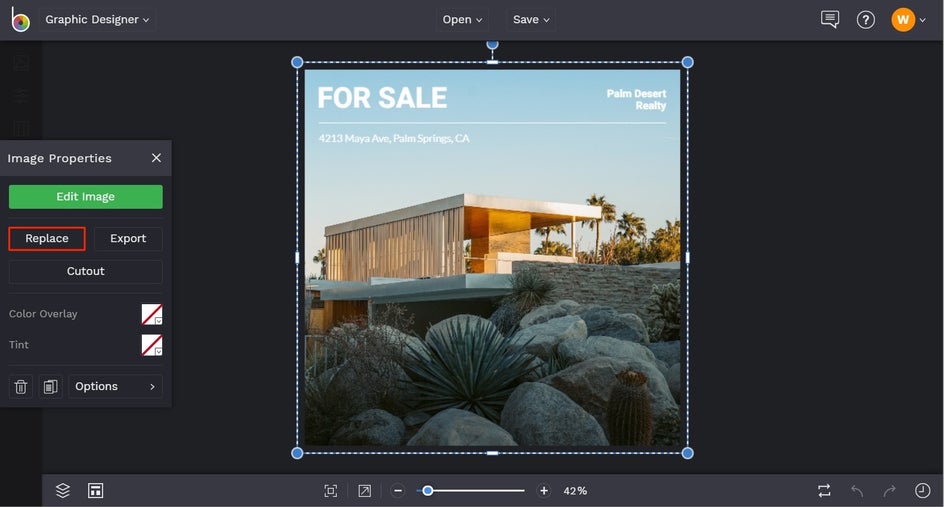Click the Export button
This screenshot has width=944, height=507.
pyautogui.click(x=128, y=238)
